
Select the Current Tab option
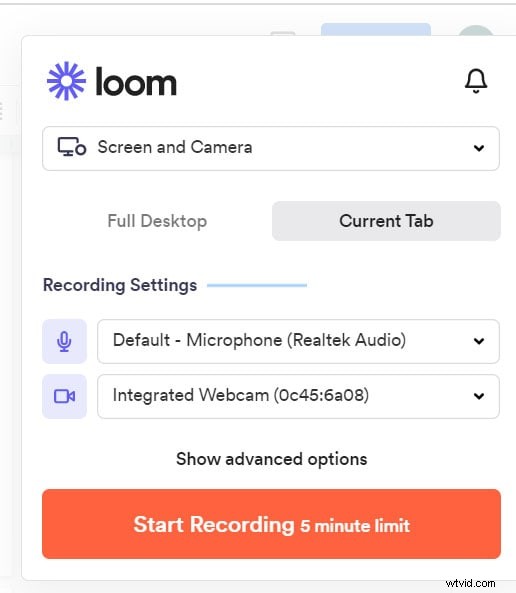tap(386, 221)
